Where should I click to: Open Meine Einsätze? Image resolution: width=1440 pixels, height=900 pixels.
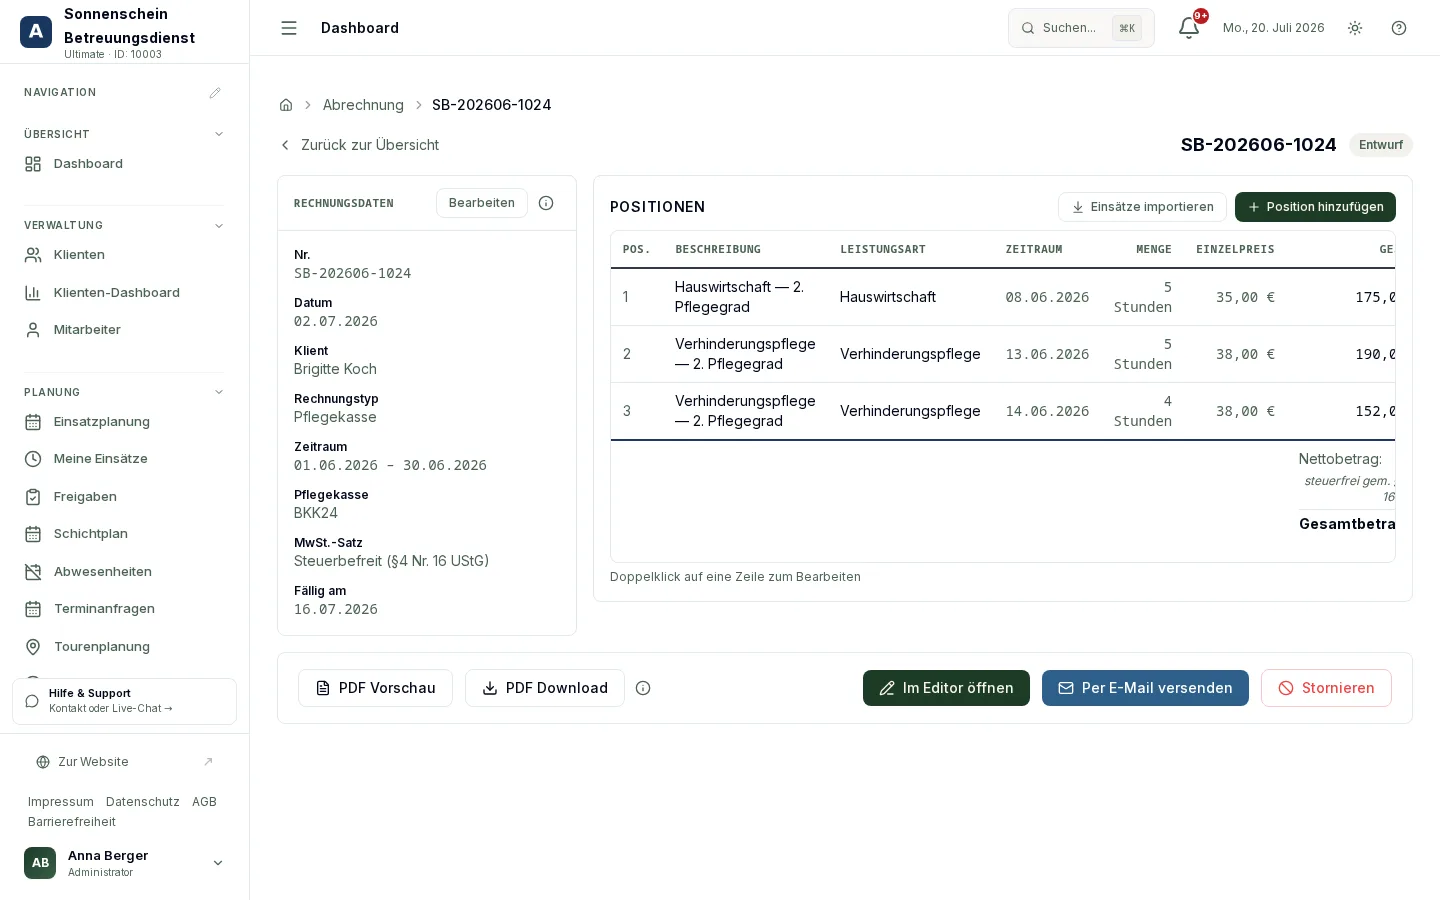tap(124, 459)
